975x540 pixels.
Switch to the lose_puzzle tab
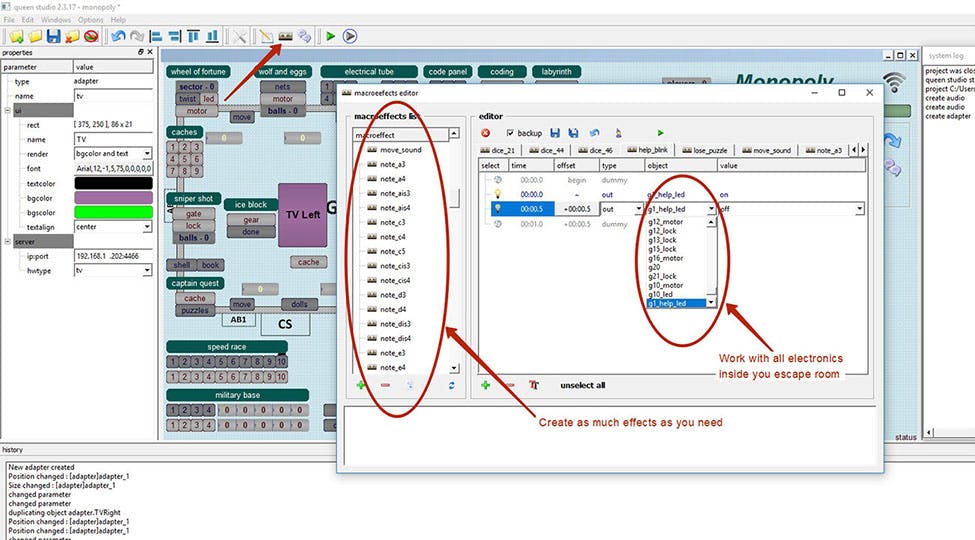point(710,150)
